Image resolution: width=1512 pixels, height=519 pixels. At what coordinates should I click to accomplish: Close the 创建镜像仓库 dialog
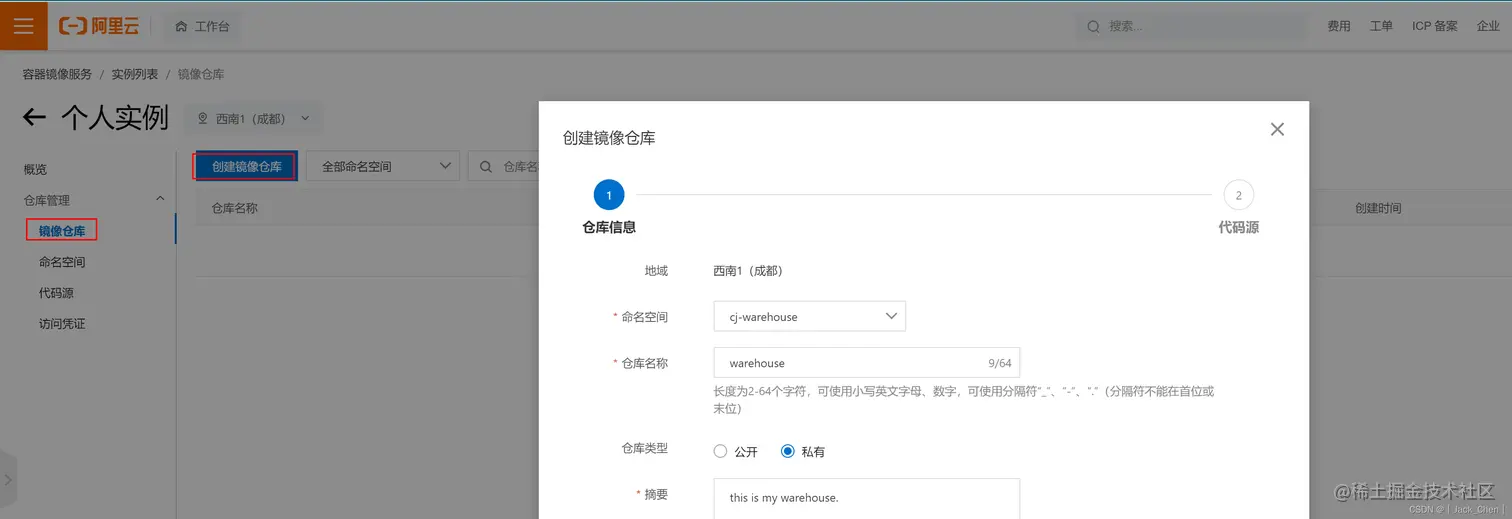tap(1277, 129)
